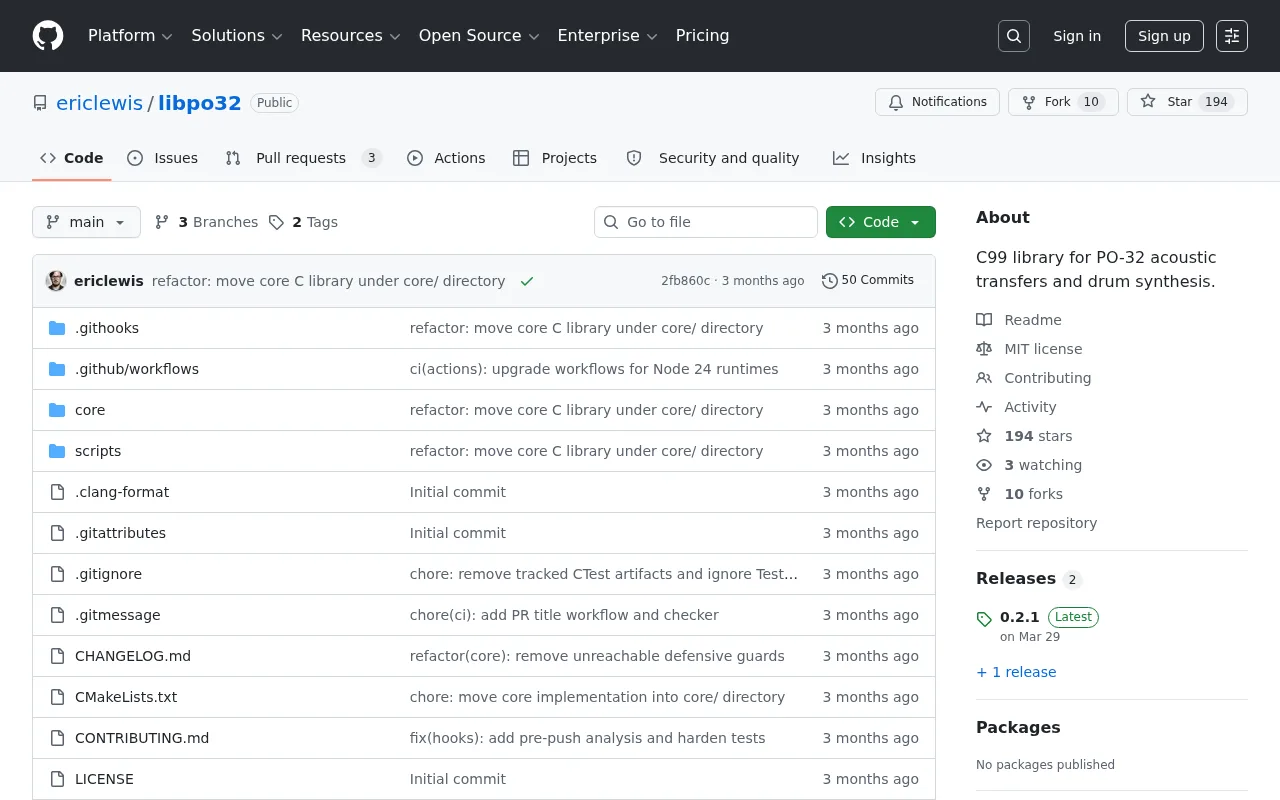Open ericlewis owner profile link
1280x800 pixels.
pyautogui.click(x=99, y=103)
